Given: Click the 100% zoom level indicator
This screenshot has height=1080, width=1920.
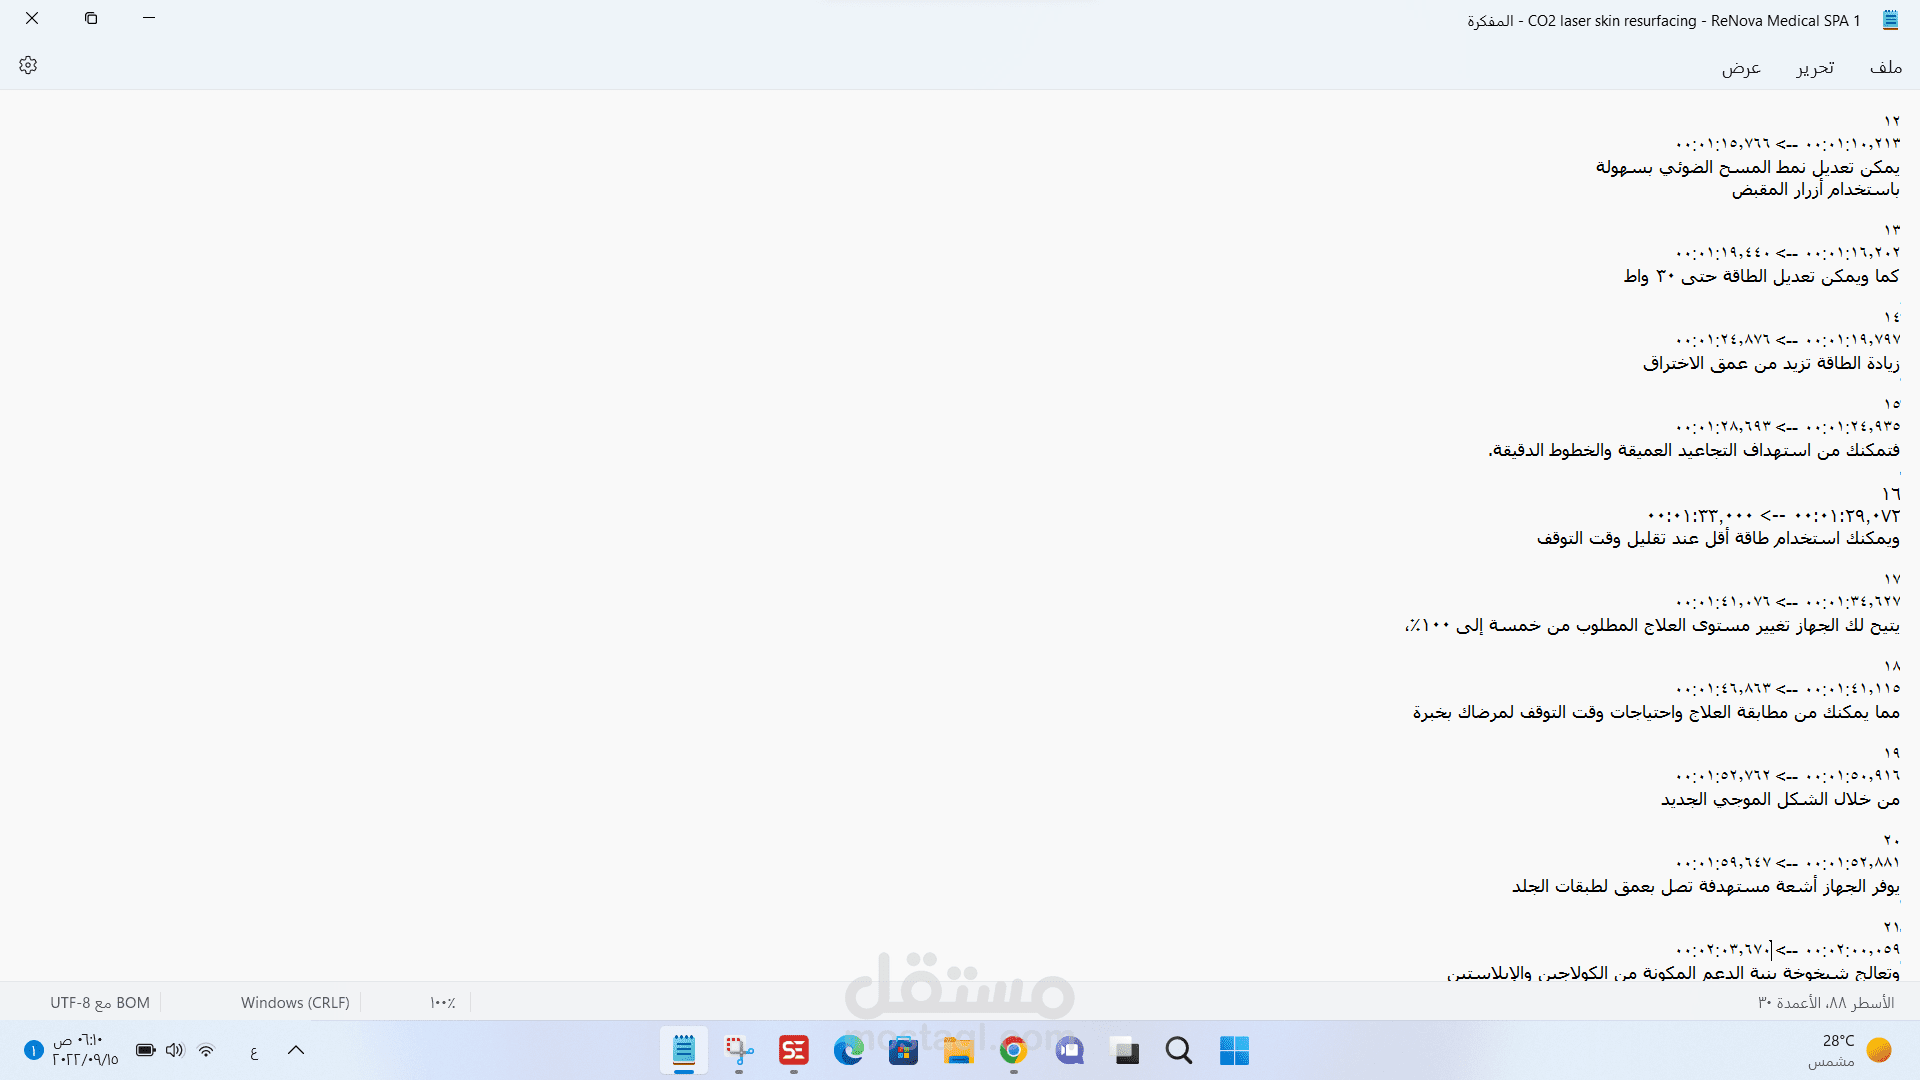Looking at the screenshot, I should pos(443,1002).
